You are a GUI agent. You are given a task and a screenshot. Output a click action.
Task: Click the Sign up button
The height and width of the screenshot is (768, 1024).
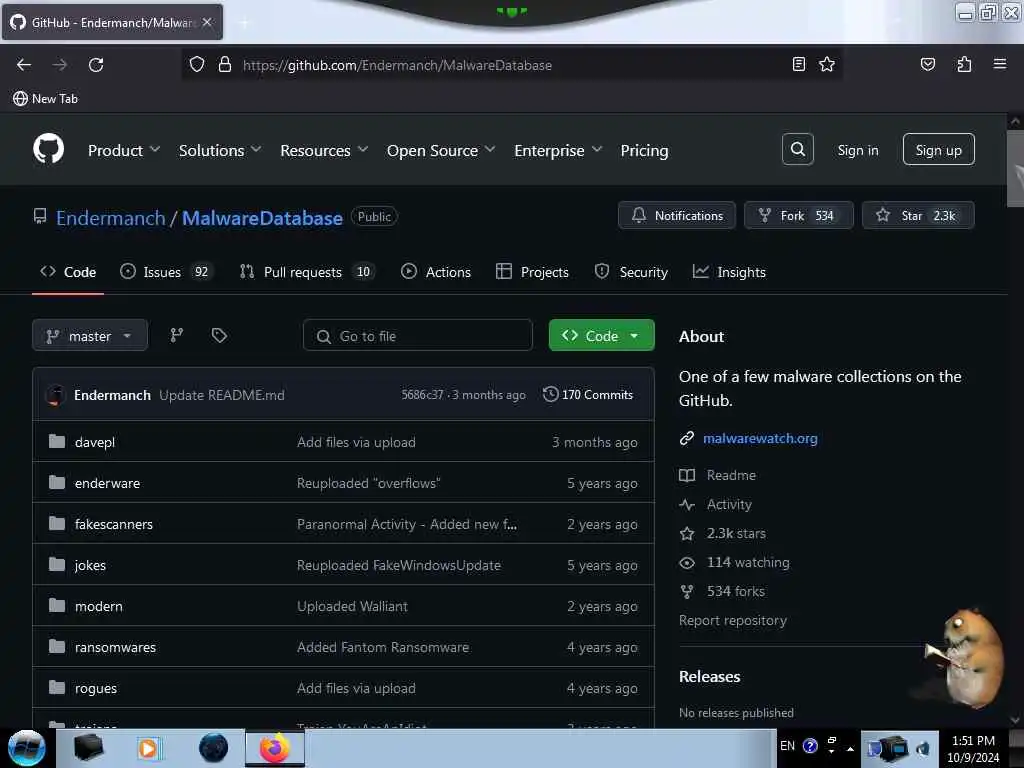(938, 150)
